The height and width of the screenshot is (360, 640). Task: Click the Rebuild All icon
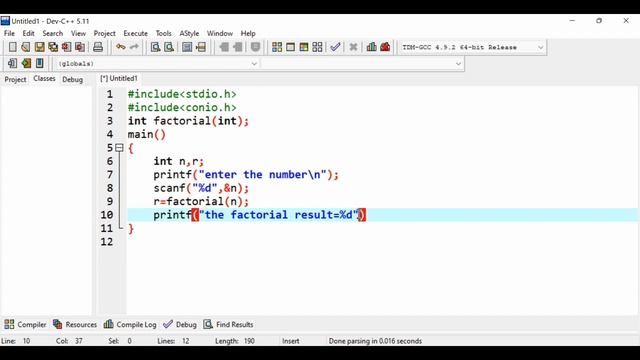[317, 47]
